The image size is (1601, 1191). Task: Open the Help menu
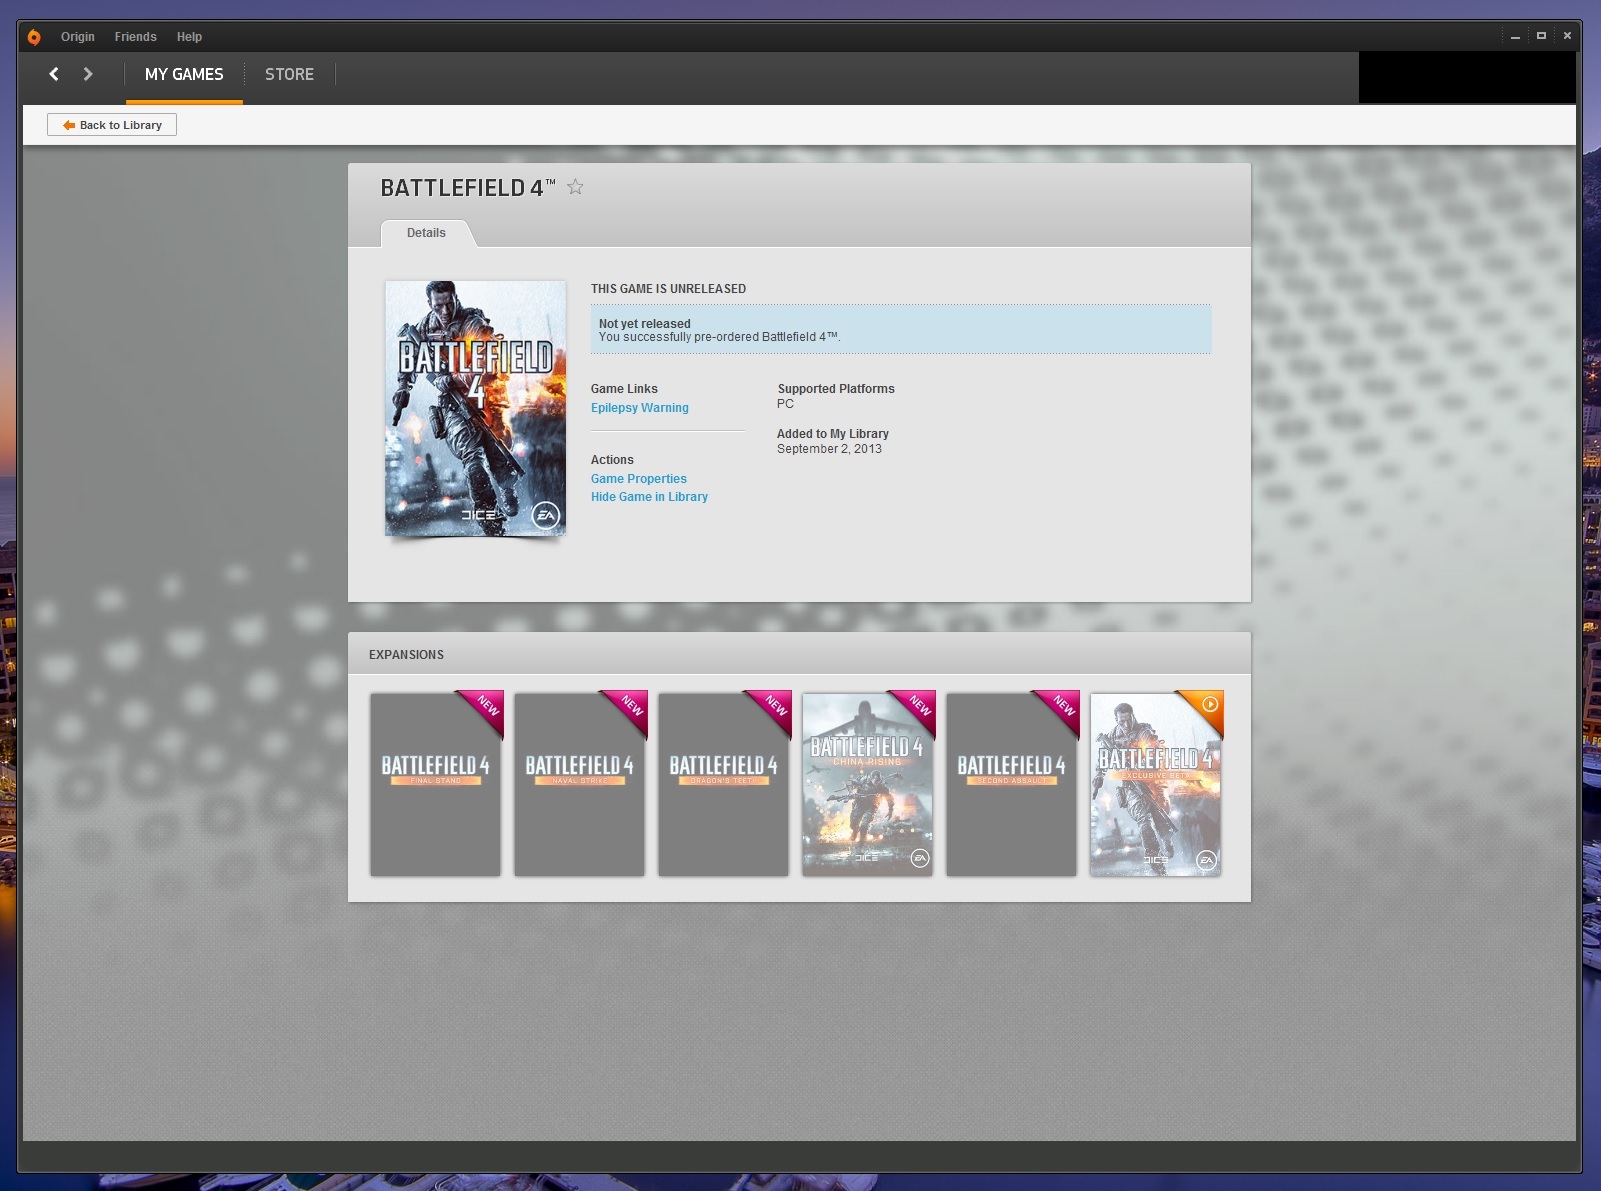click(x=189, y=37)
